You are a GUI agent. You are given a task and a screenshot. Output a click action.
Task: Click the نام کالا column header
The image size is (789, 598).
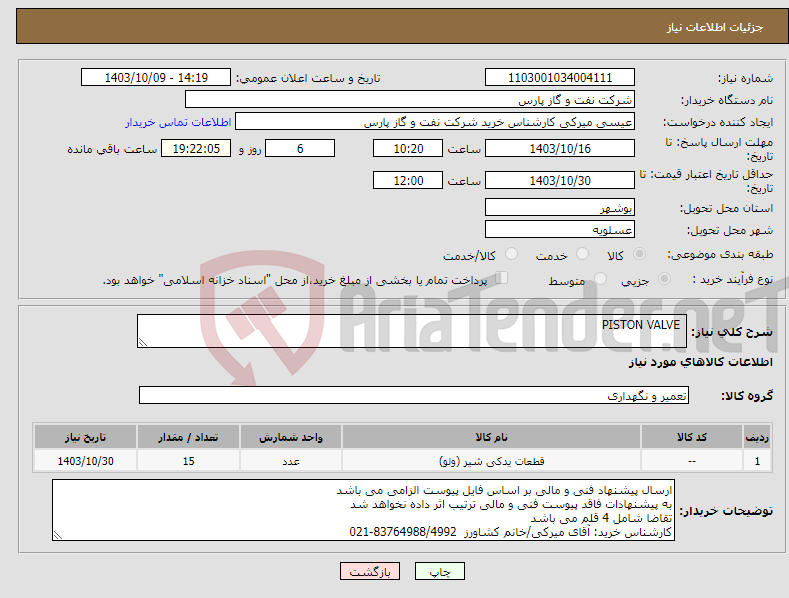(x=491, y=437)
